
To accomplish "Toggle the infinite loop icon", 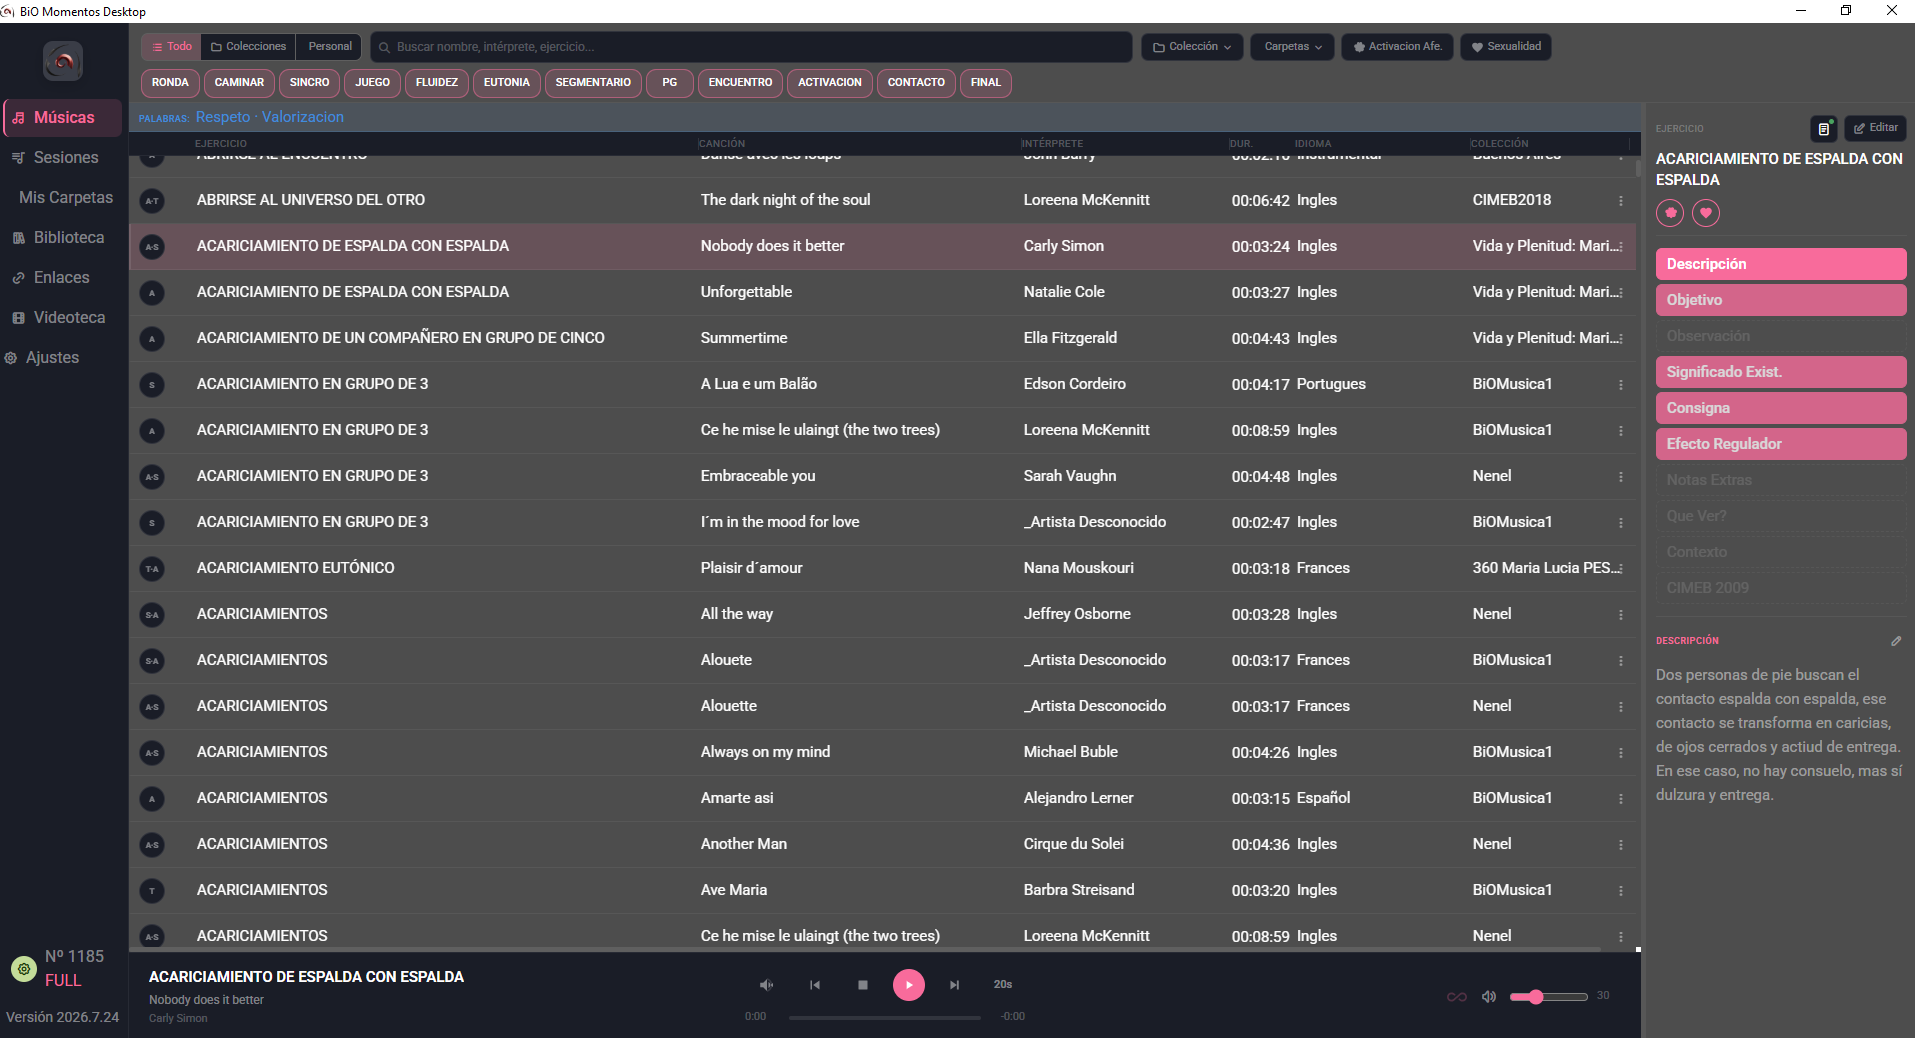I will [x=1457, y=997].
